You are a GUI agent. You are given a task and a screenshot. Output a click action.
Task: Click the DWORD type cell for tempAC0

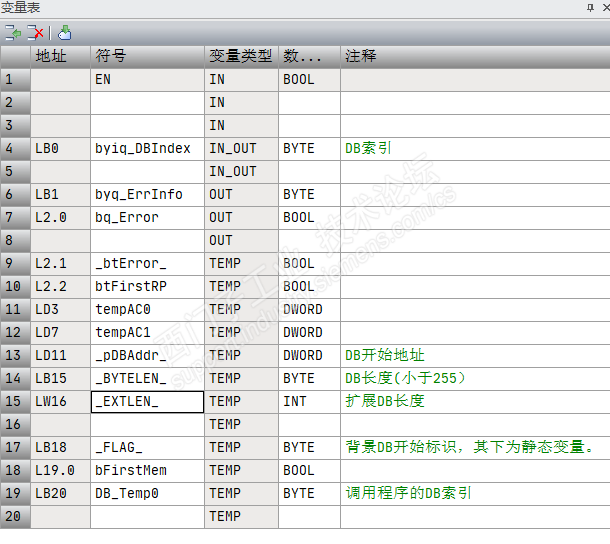[x=309, y=310]
